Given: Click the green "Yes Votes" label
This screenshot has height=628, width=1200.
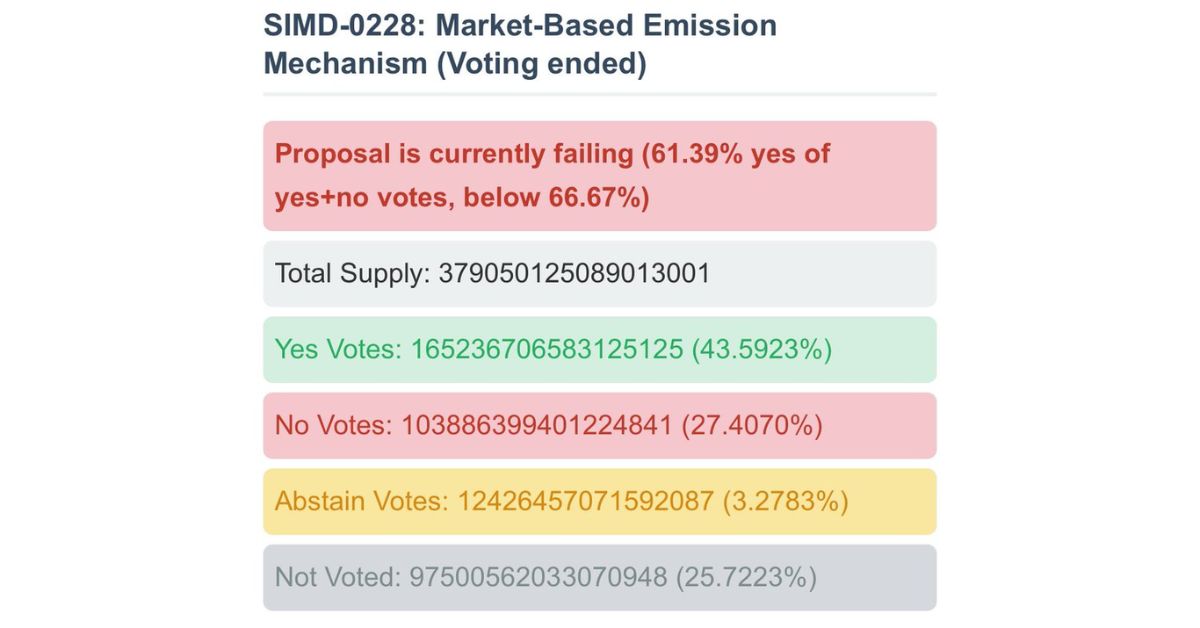Looking at the screenshot, I should pyautogui.click(x=338, y=350).
